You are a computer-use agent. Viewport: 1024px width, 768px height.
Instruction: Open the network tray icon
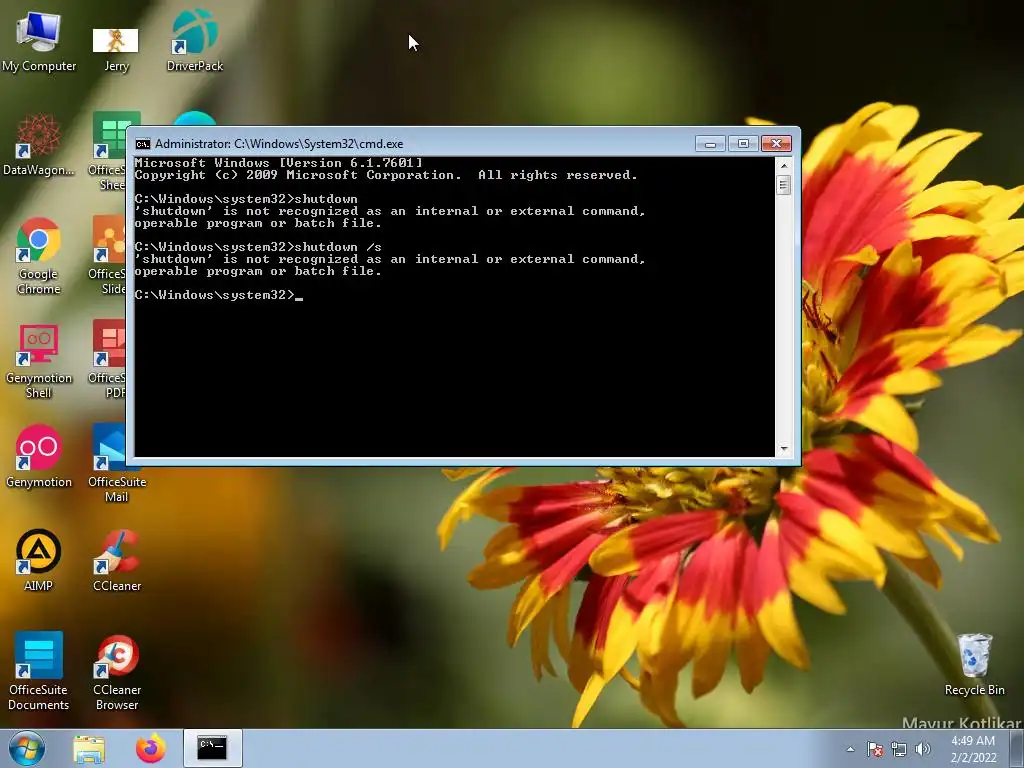click(899, 749)
